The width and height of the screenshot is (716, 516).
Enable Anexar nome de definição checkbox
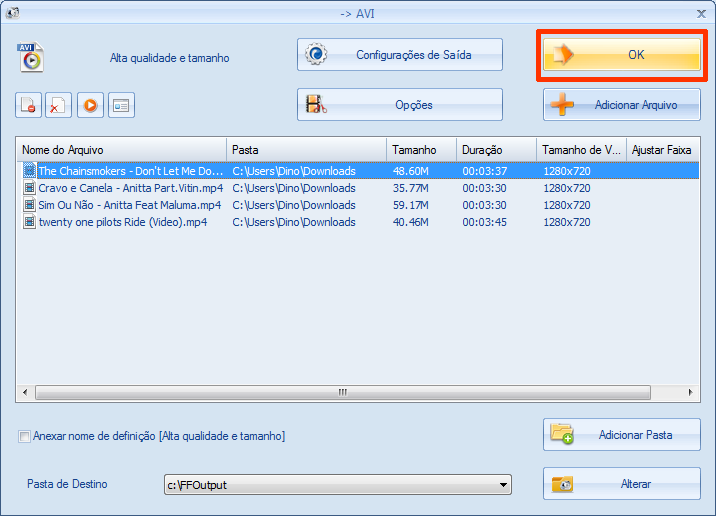24,437
